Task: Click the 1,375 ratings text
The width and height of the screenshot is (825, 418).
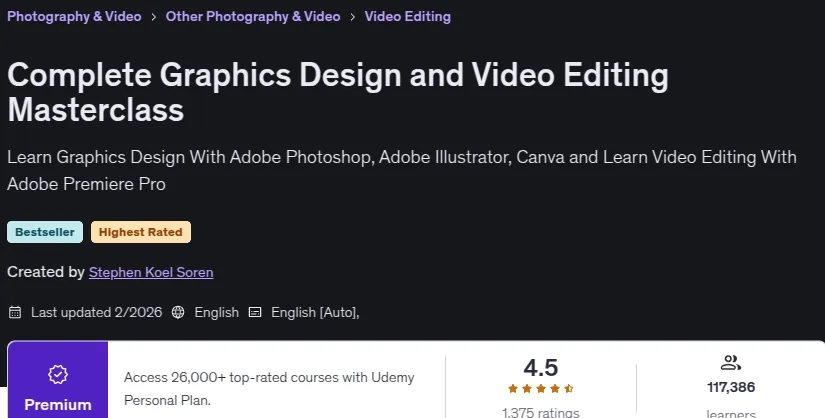Action: click(541, 412)
